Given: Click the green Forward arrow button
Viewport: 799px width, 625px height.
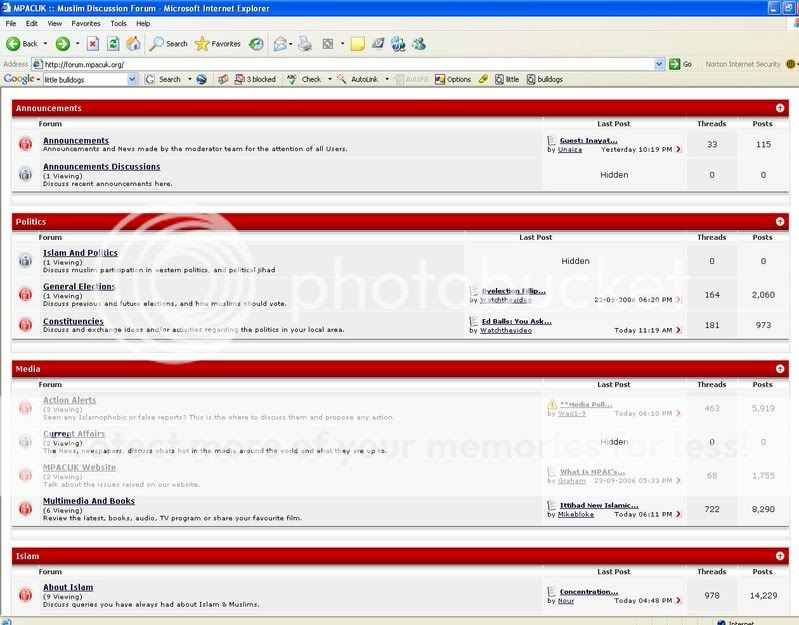Looking at the screenshot, I should tap(63, 44).
